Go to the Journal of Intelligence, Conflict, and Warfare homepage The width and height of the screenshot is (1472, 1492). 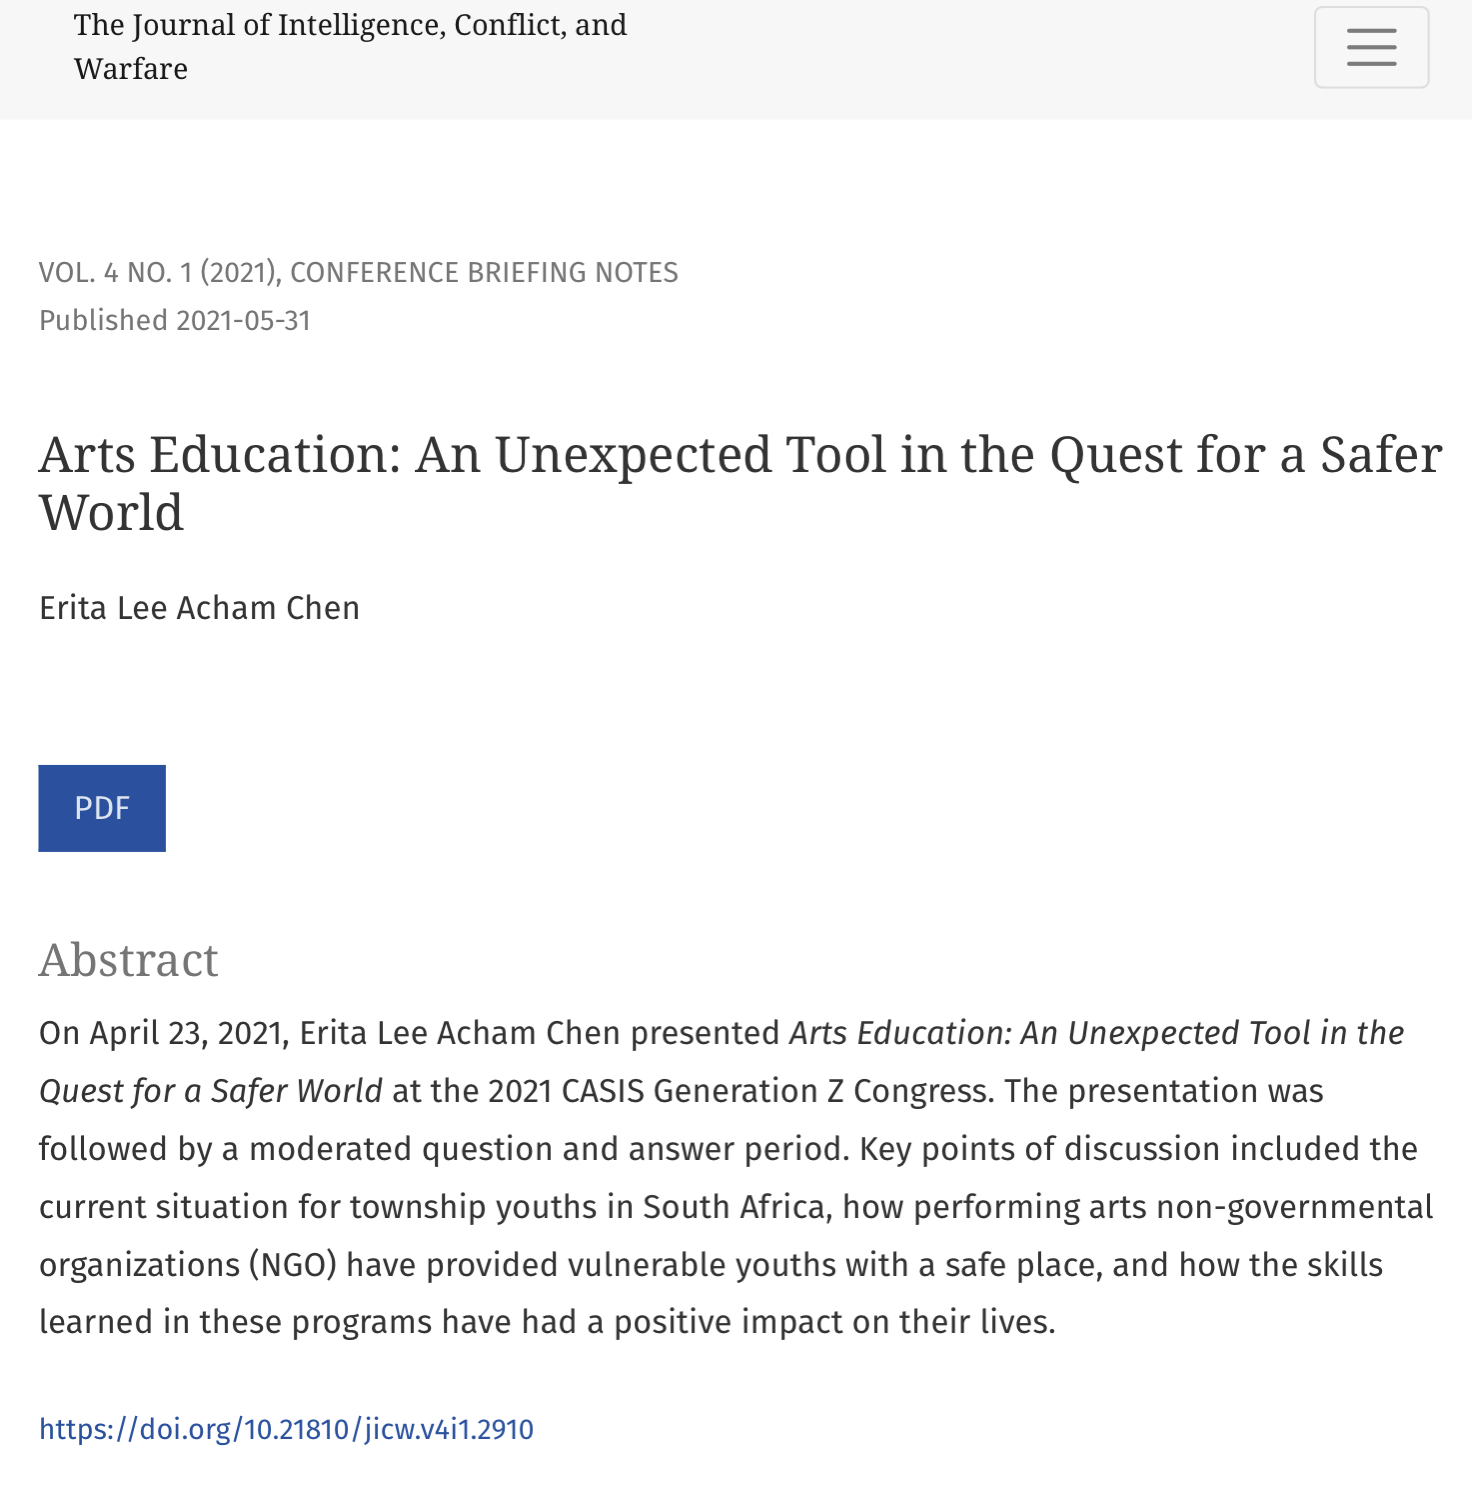click(x=349, y=46)
